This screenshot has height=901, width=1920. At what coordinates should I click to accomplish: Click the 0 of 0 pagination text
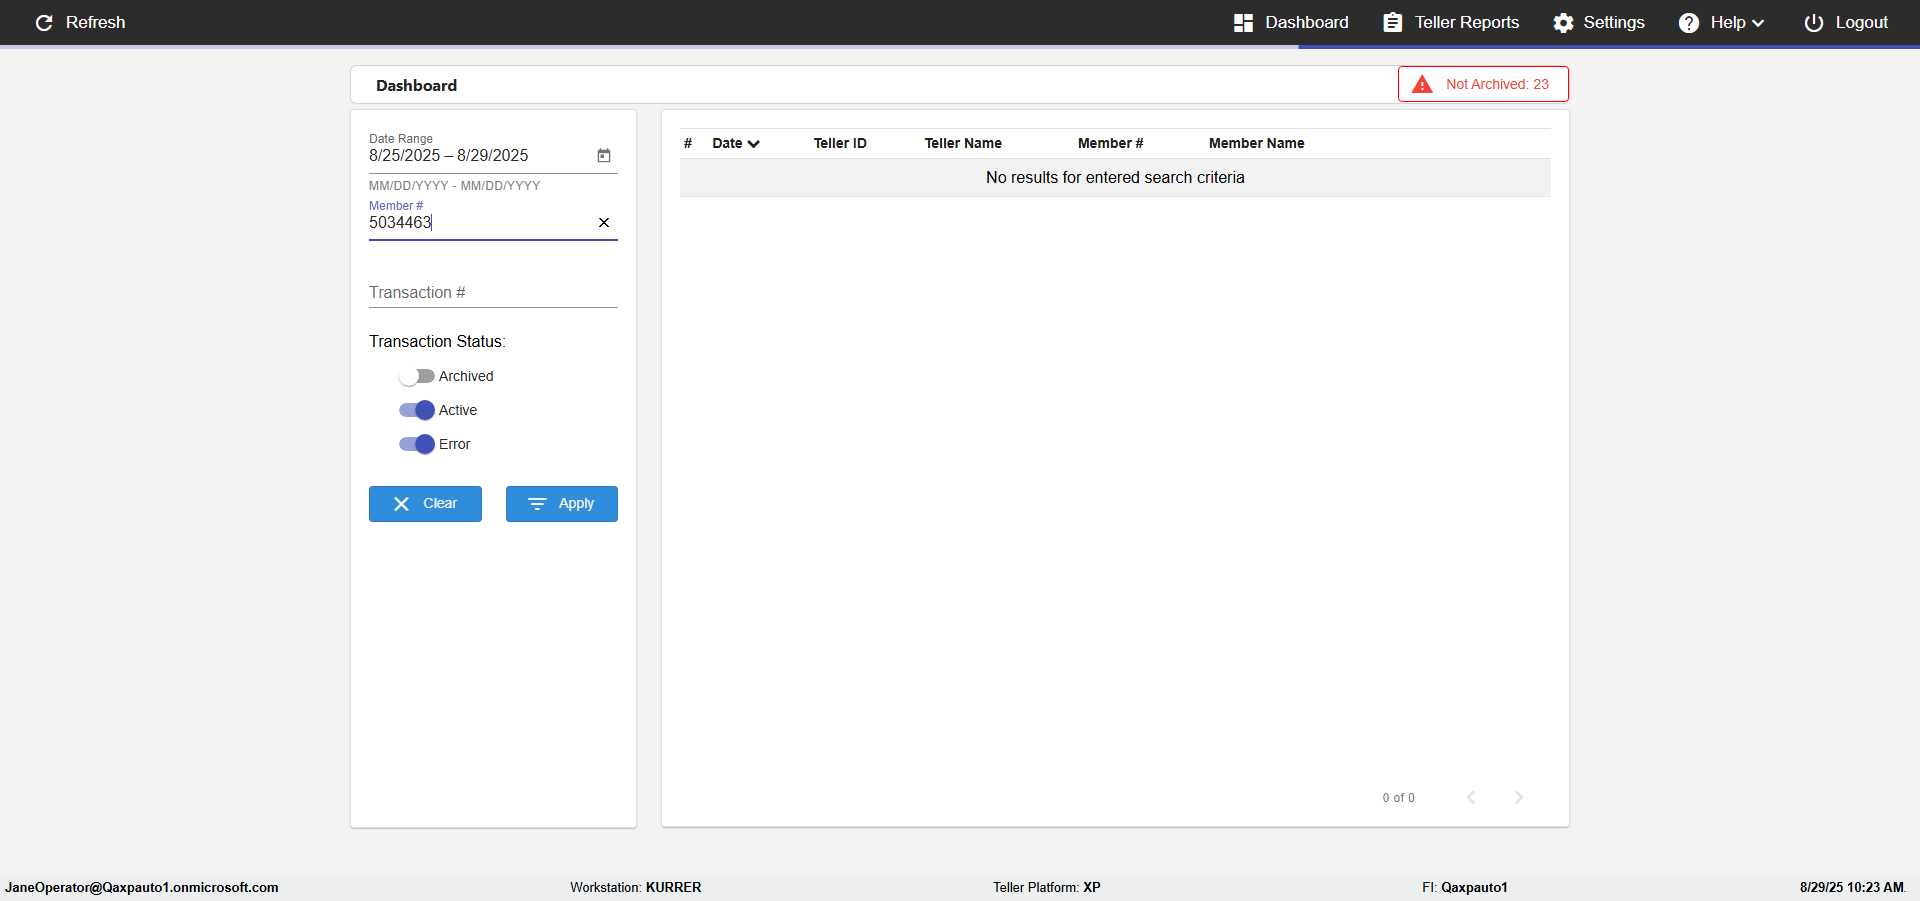[1398, 798]
